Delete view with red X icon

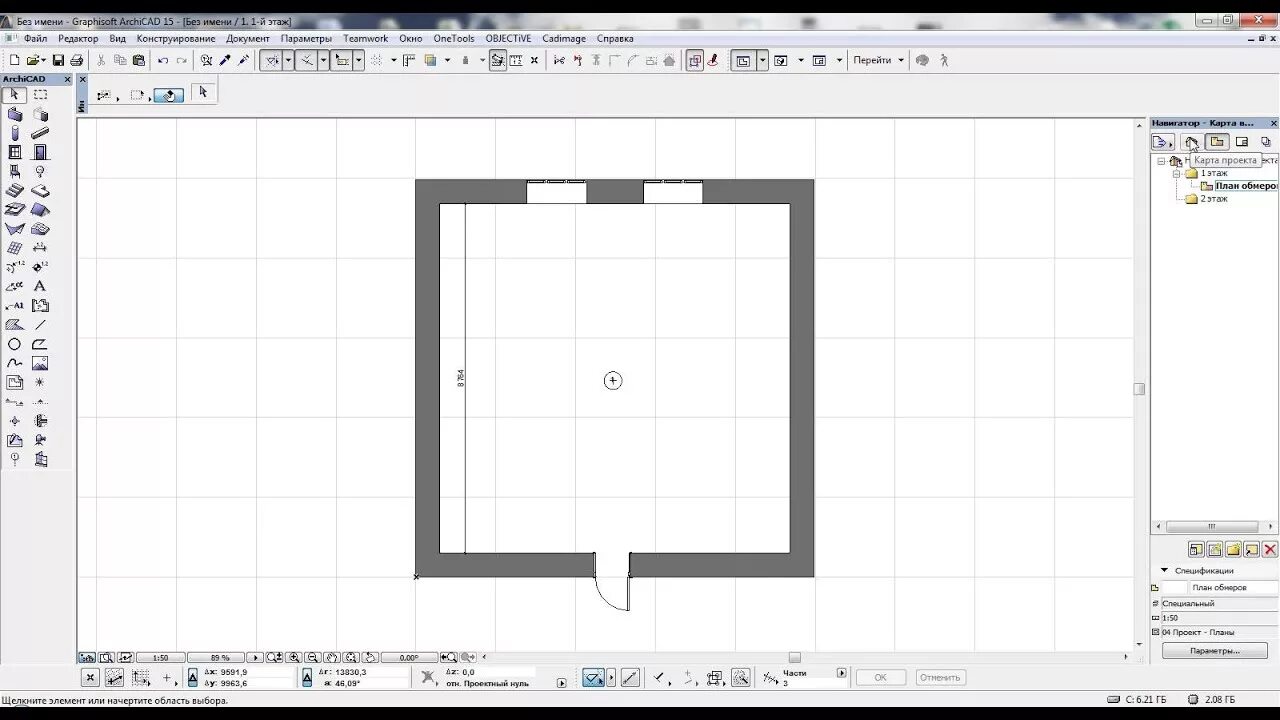pos(1270,550)
